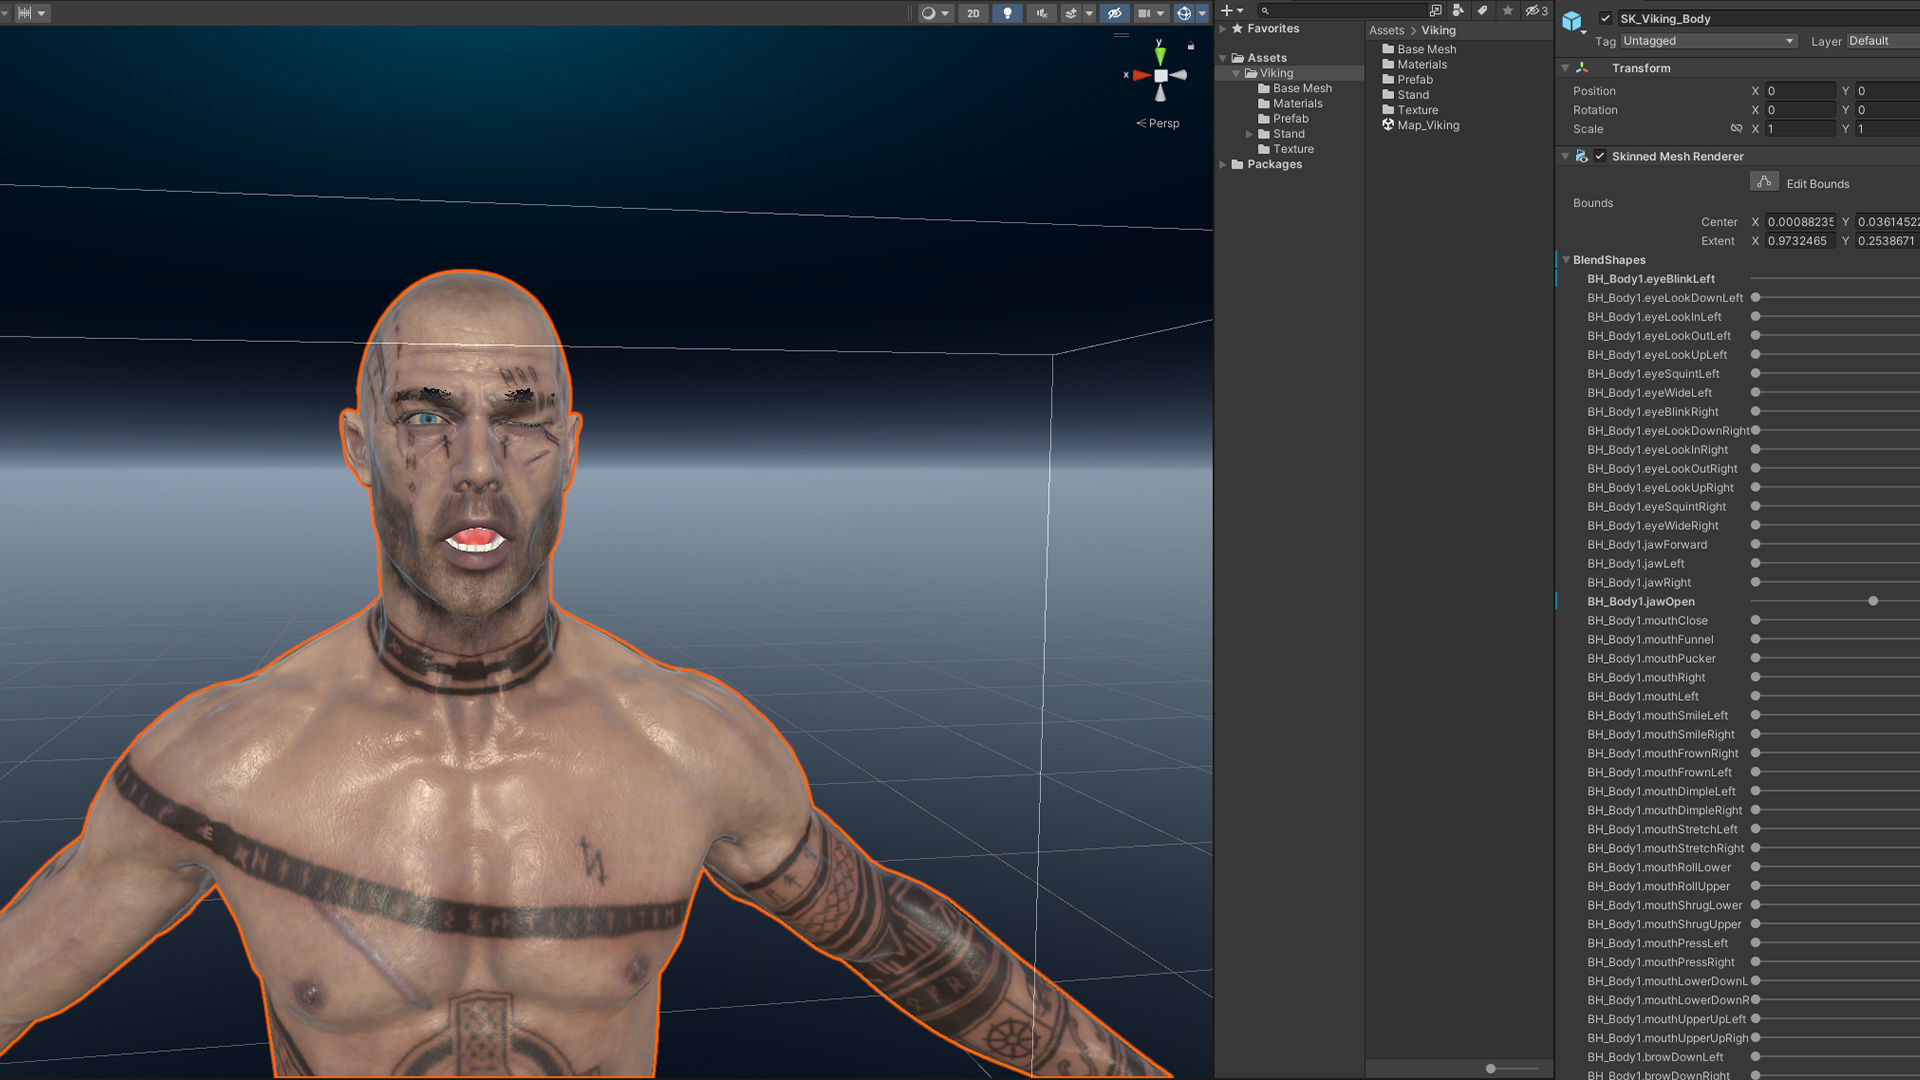Click the favorites star icon in Project toolbar

tap(1508, 11)
